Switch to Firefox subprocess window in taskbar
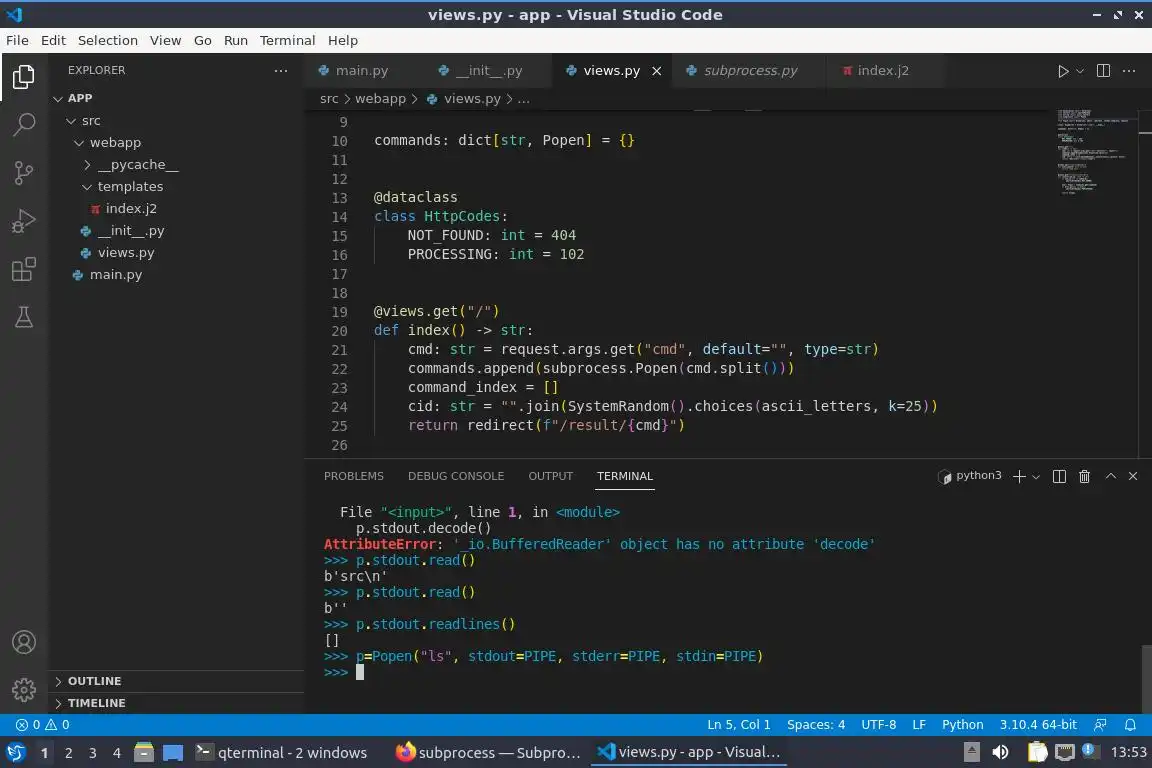 [488, 753]
